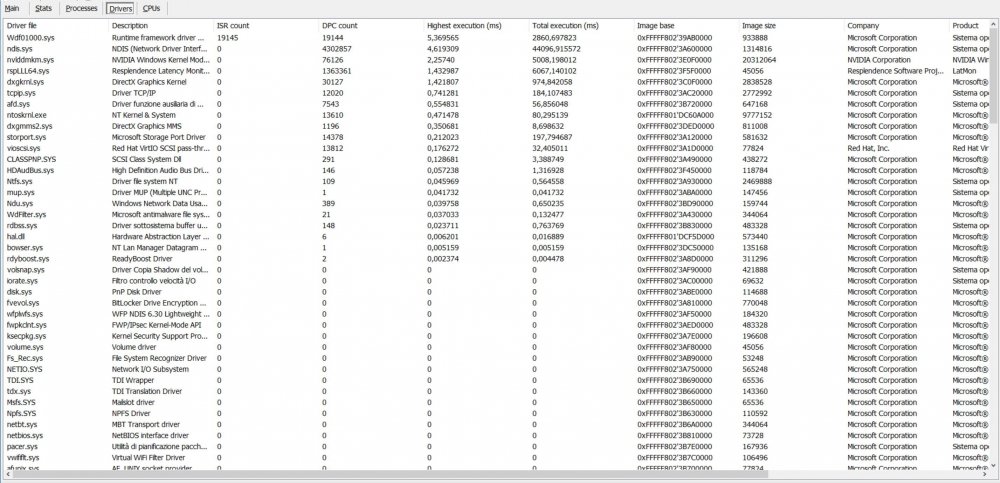Select the tcpip.sys driver row

click(496, 93)
